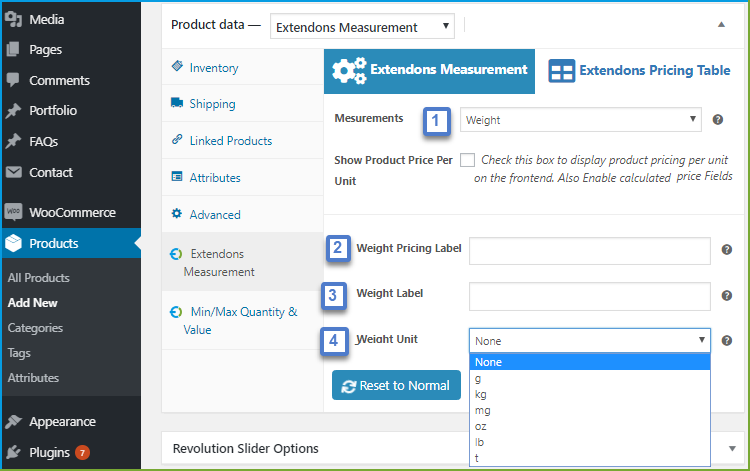This screenshot has height=471, width=750.
Task: Click the help icon beside Weight Unit
Action: point(727,340)
